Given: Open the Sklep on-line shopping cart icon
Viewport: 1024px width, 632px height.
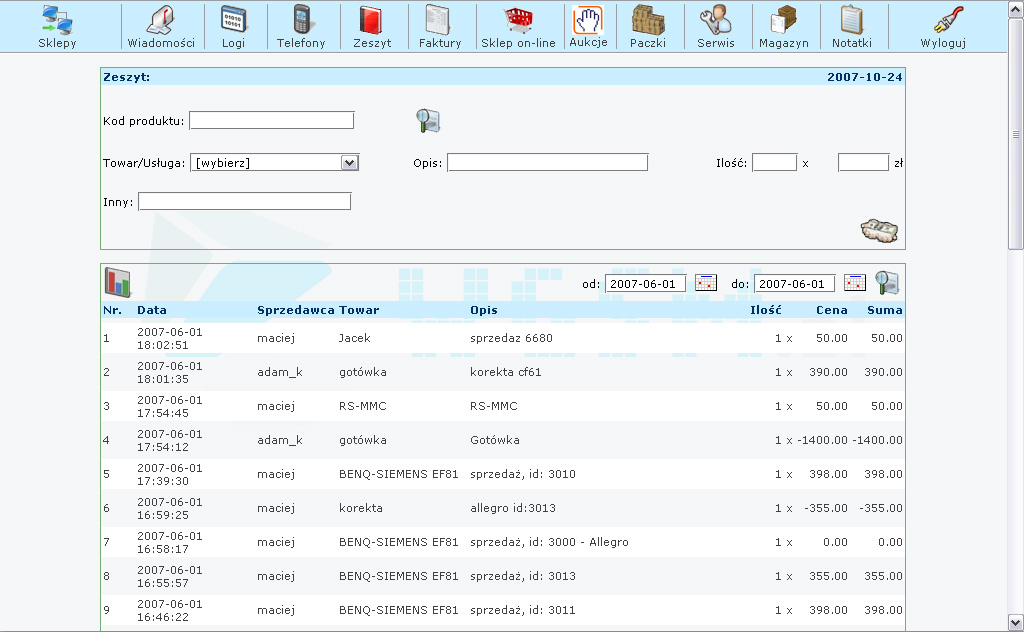Looking at the screenshot, I should [x=519, y=20].
